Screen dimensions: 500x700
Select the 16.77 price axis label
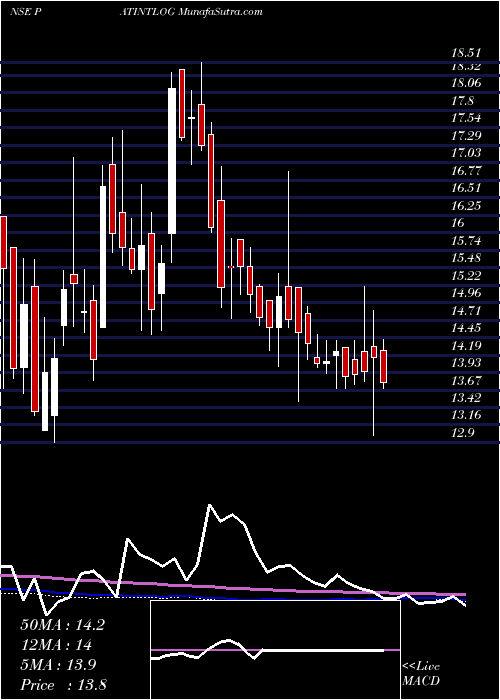coord(466,170)
